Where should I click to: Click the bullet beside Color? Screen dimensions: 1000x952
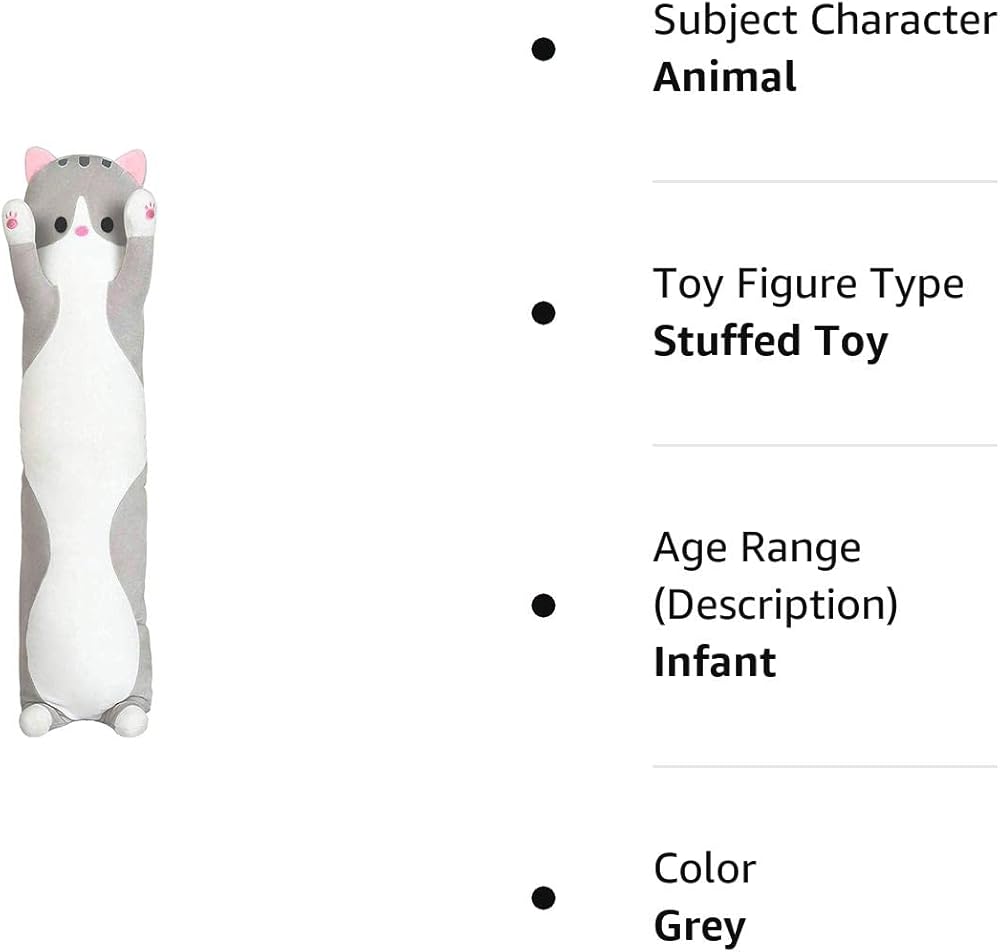point(543,896)
